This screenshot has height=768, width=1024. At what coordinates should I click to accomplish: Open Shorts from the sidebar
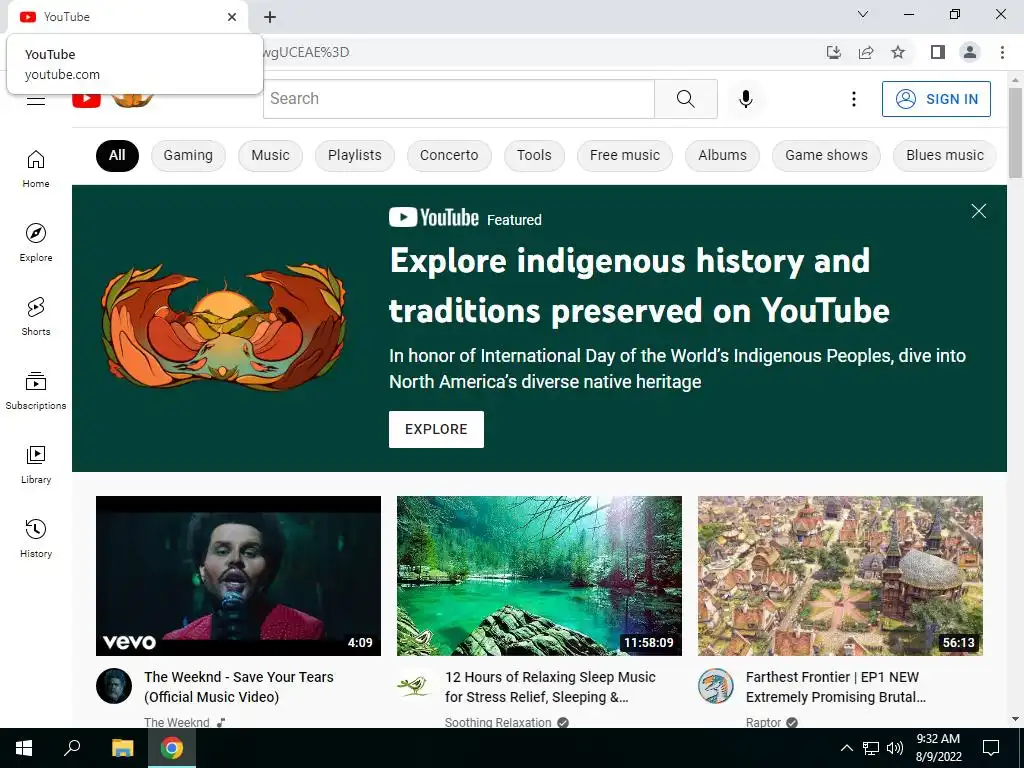35,316
